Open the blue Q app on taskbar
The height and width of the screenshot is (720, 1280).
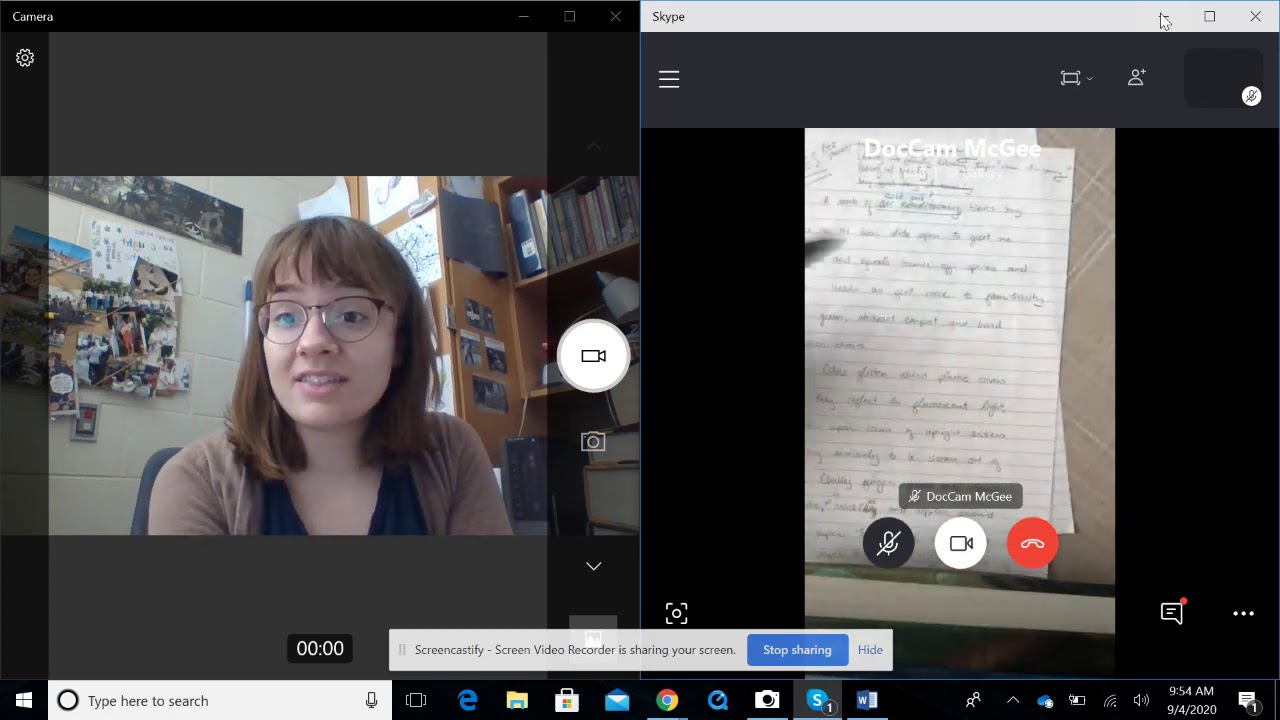717,700
